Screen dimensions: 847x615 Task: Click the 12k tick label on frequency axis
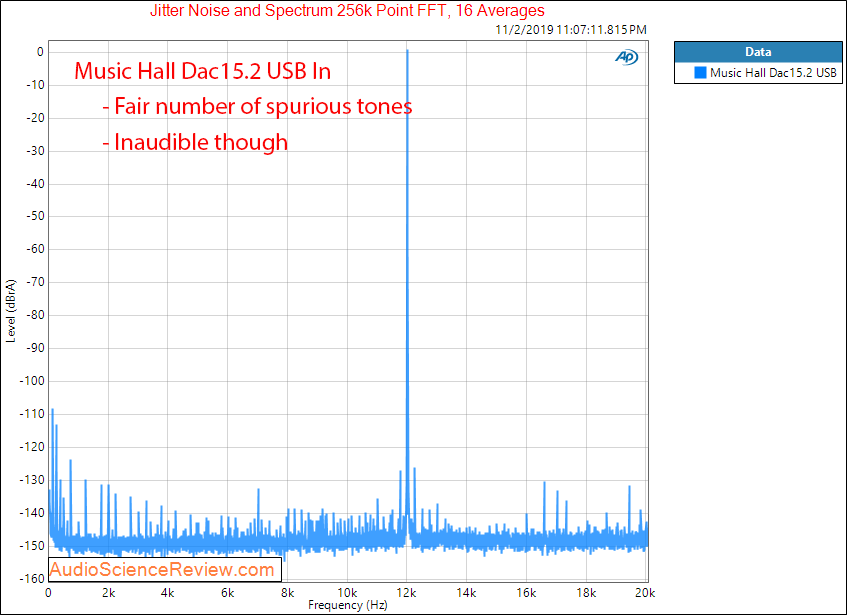click(406, 593)
